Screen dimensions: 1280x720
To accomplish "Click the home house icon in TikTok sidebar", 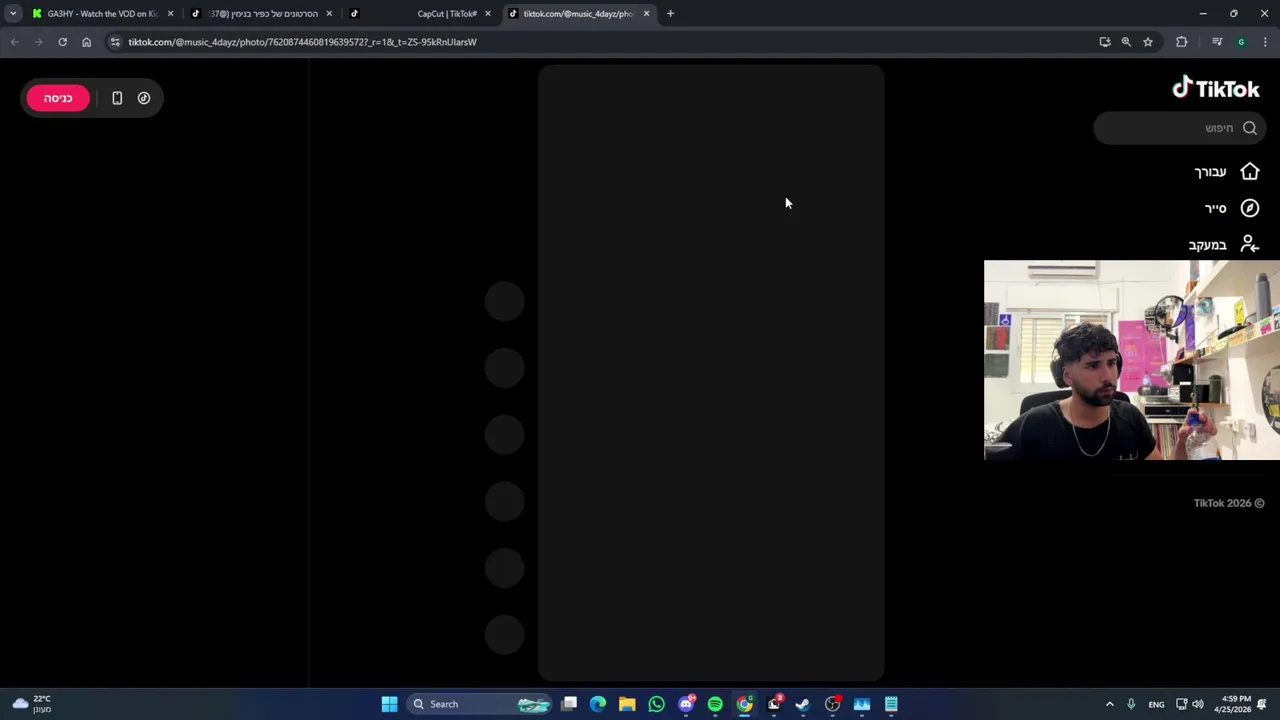I will tap(1249, 172).
